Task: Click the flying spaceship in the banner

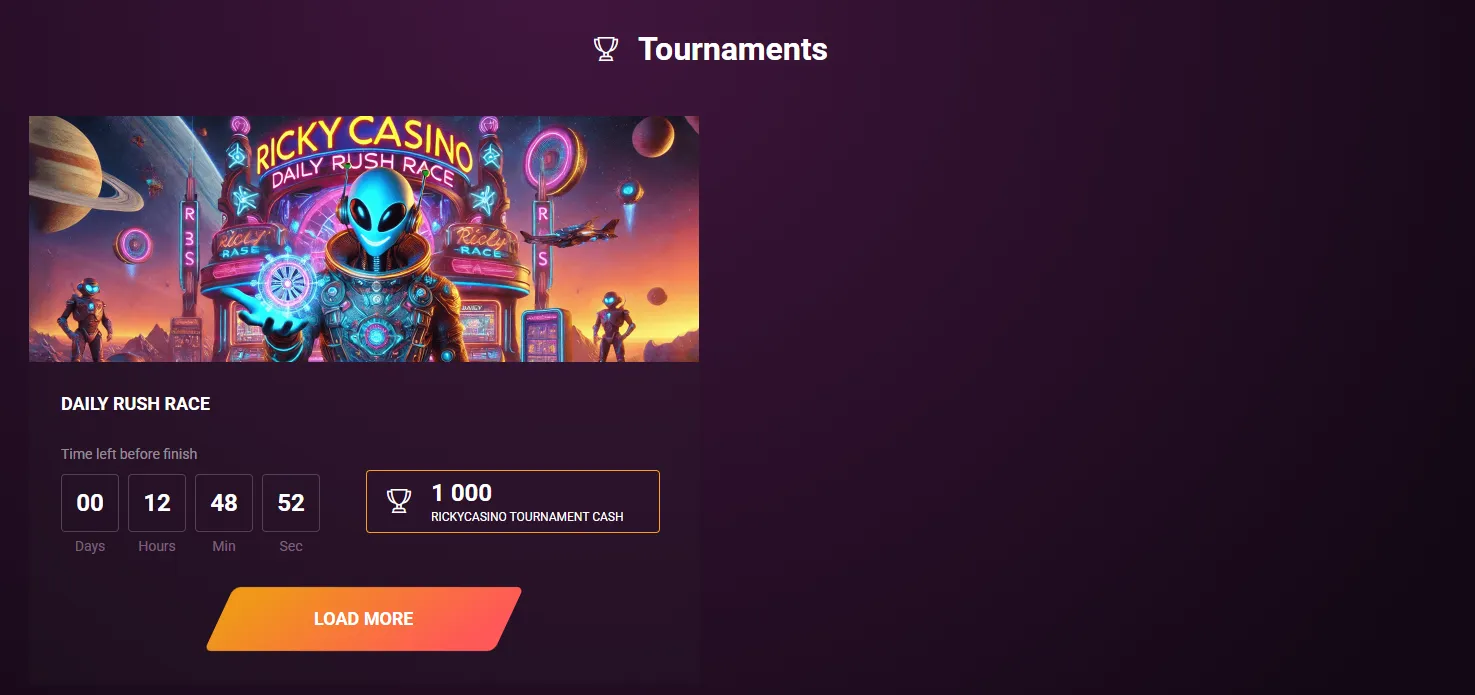Action: pos(567,234)
